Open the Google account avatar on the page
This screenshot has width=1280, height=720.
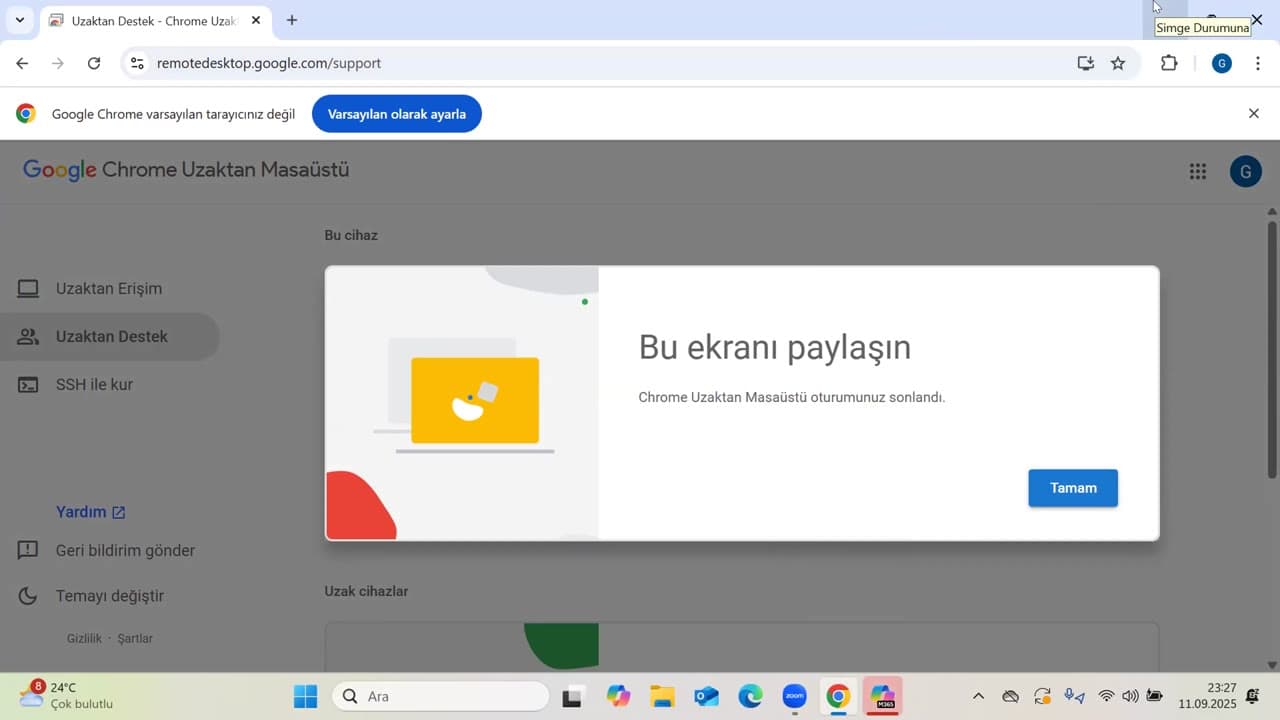tap(1245, 171)
